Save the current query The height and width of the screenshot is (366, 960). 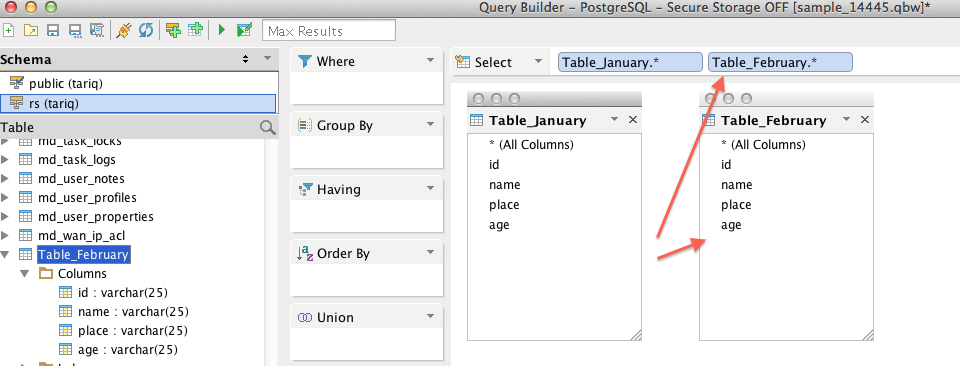pyautogui.click(x=53, y=30)
